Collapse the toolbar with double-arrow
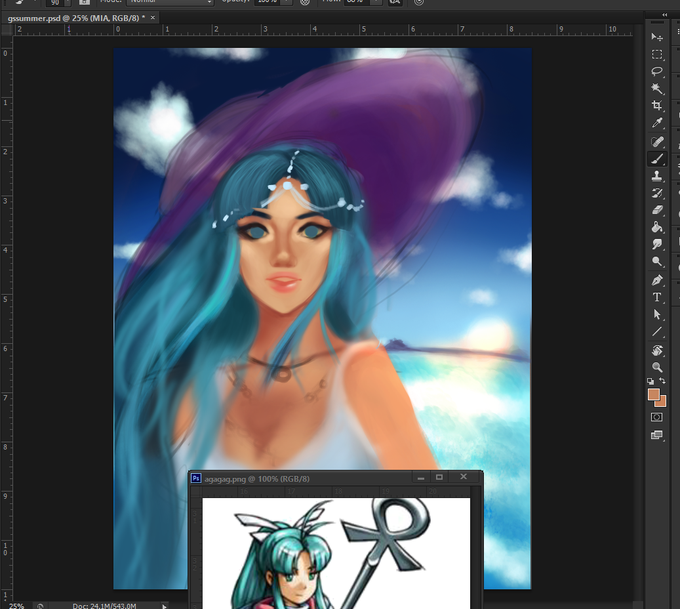The image size is (680, 609). (665, 15)
